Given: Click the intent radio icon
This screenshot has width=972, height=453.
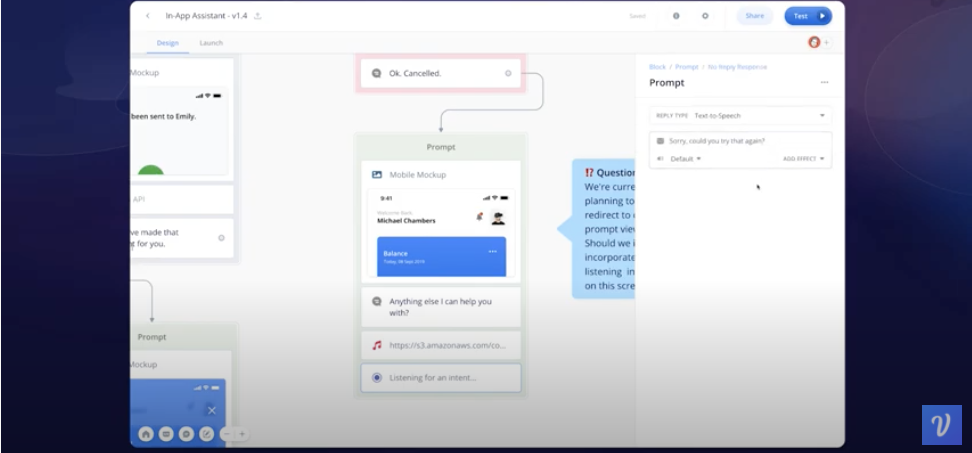Looking at the screenshot, I should pyautogui.click(x=376, y=378).
